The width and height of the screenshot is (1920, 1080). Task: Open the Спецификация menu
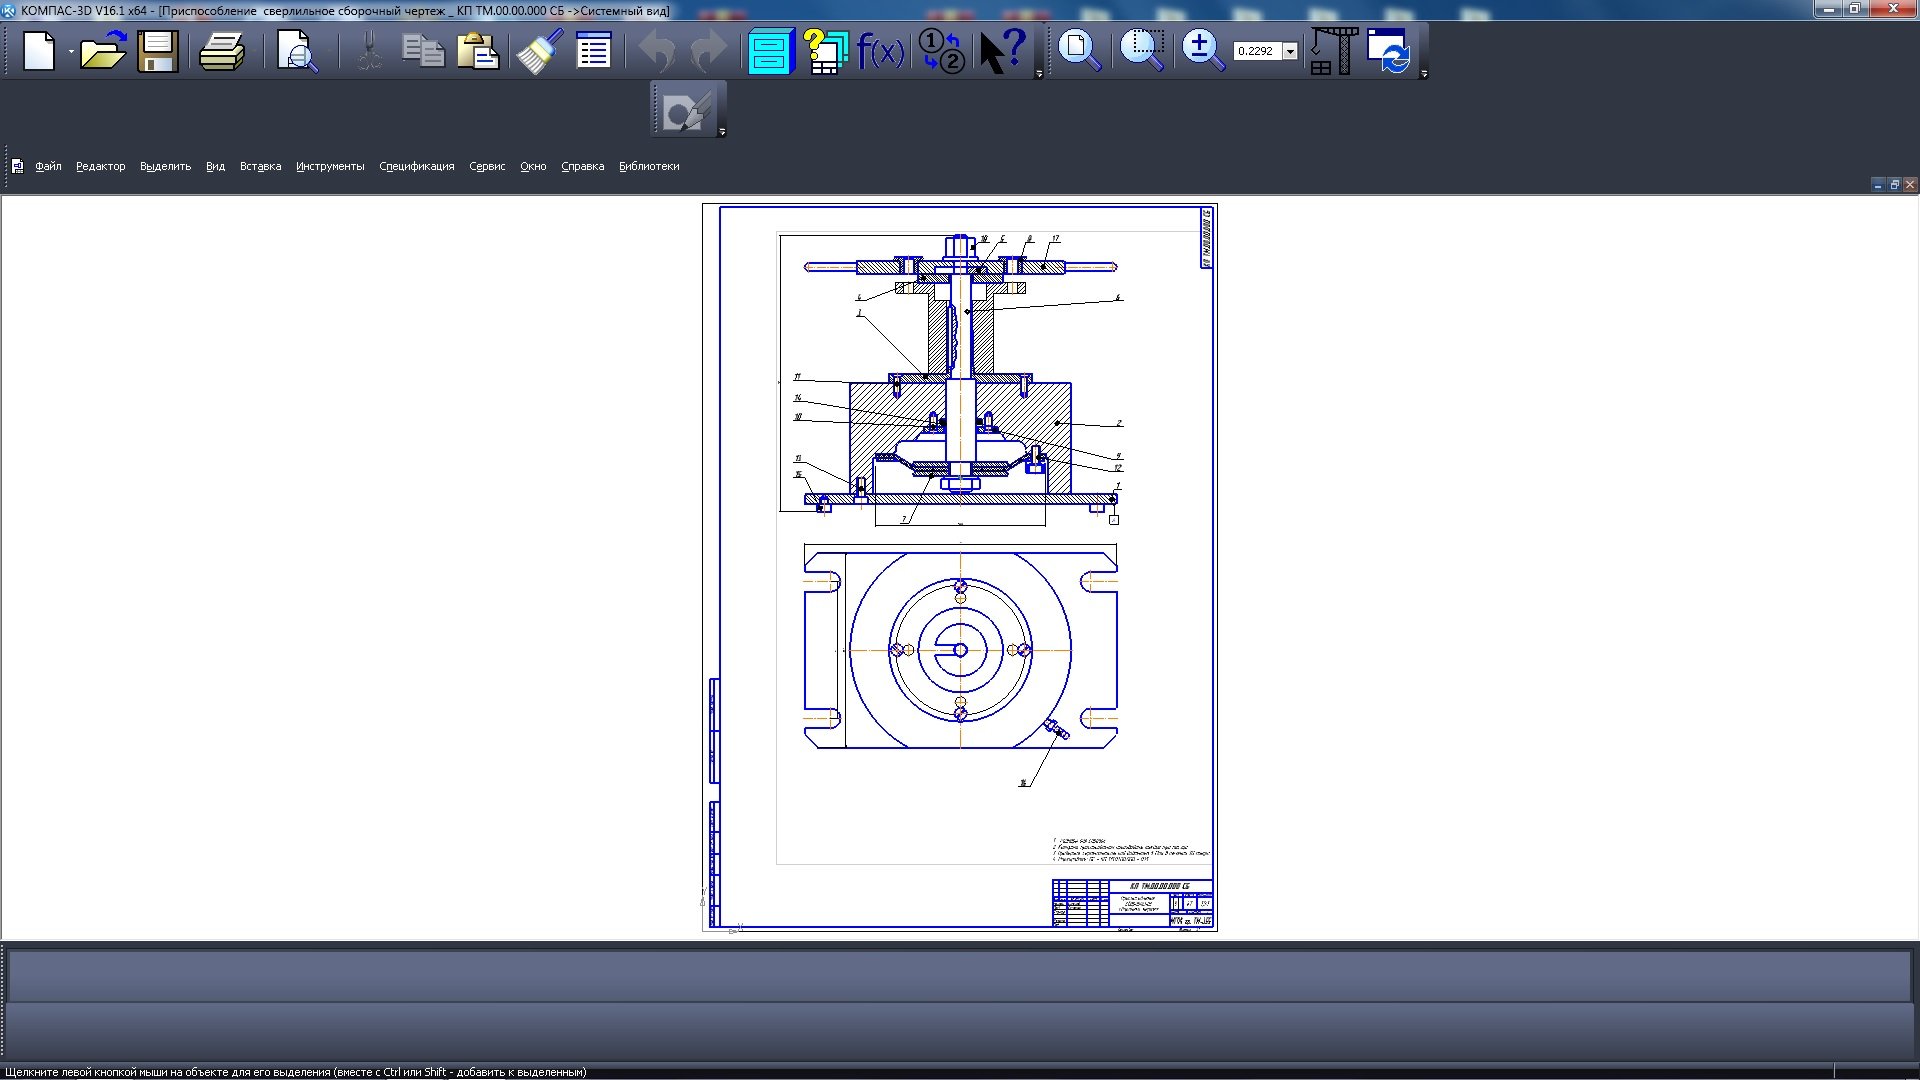(416, 166)
